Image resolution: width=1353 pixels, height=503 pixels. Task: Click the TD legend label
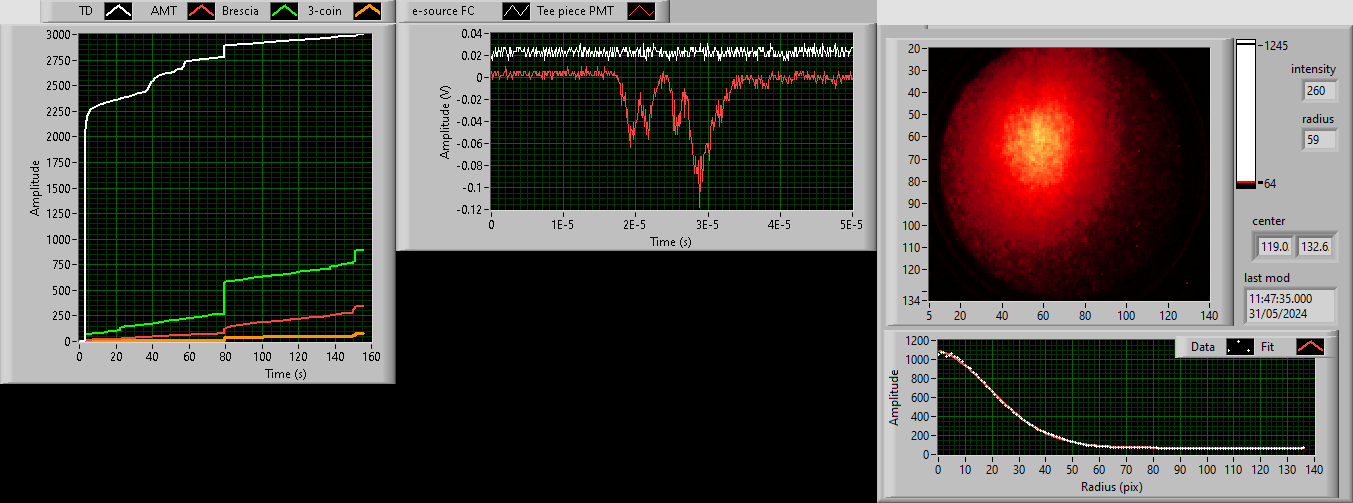click(x=84, y=11)
